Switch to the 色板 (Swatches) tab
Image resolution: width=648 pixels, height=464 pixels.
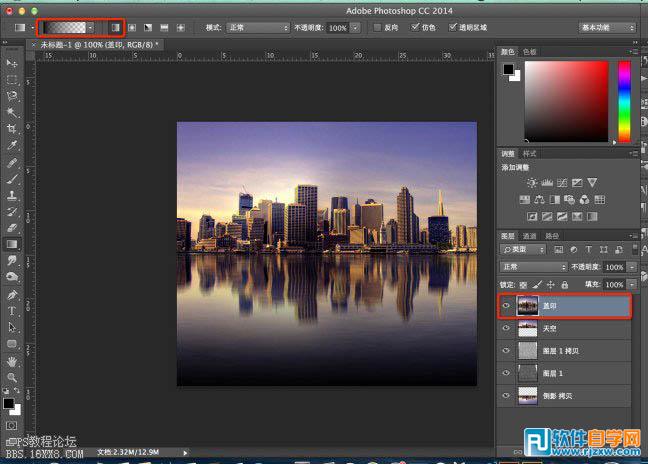[x=530, y=51]
